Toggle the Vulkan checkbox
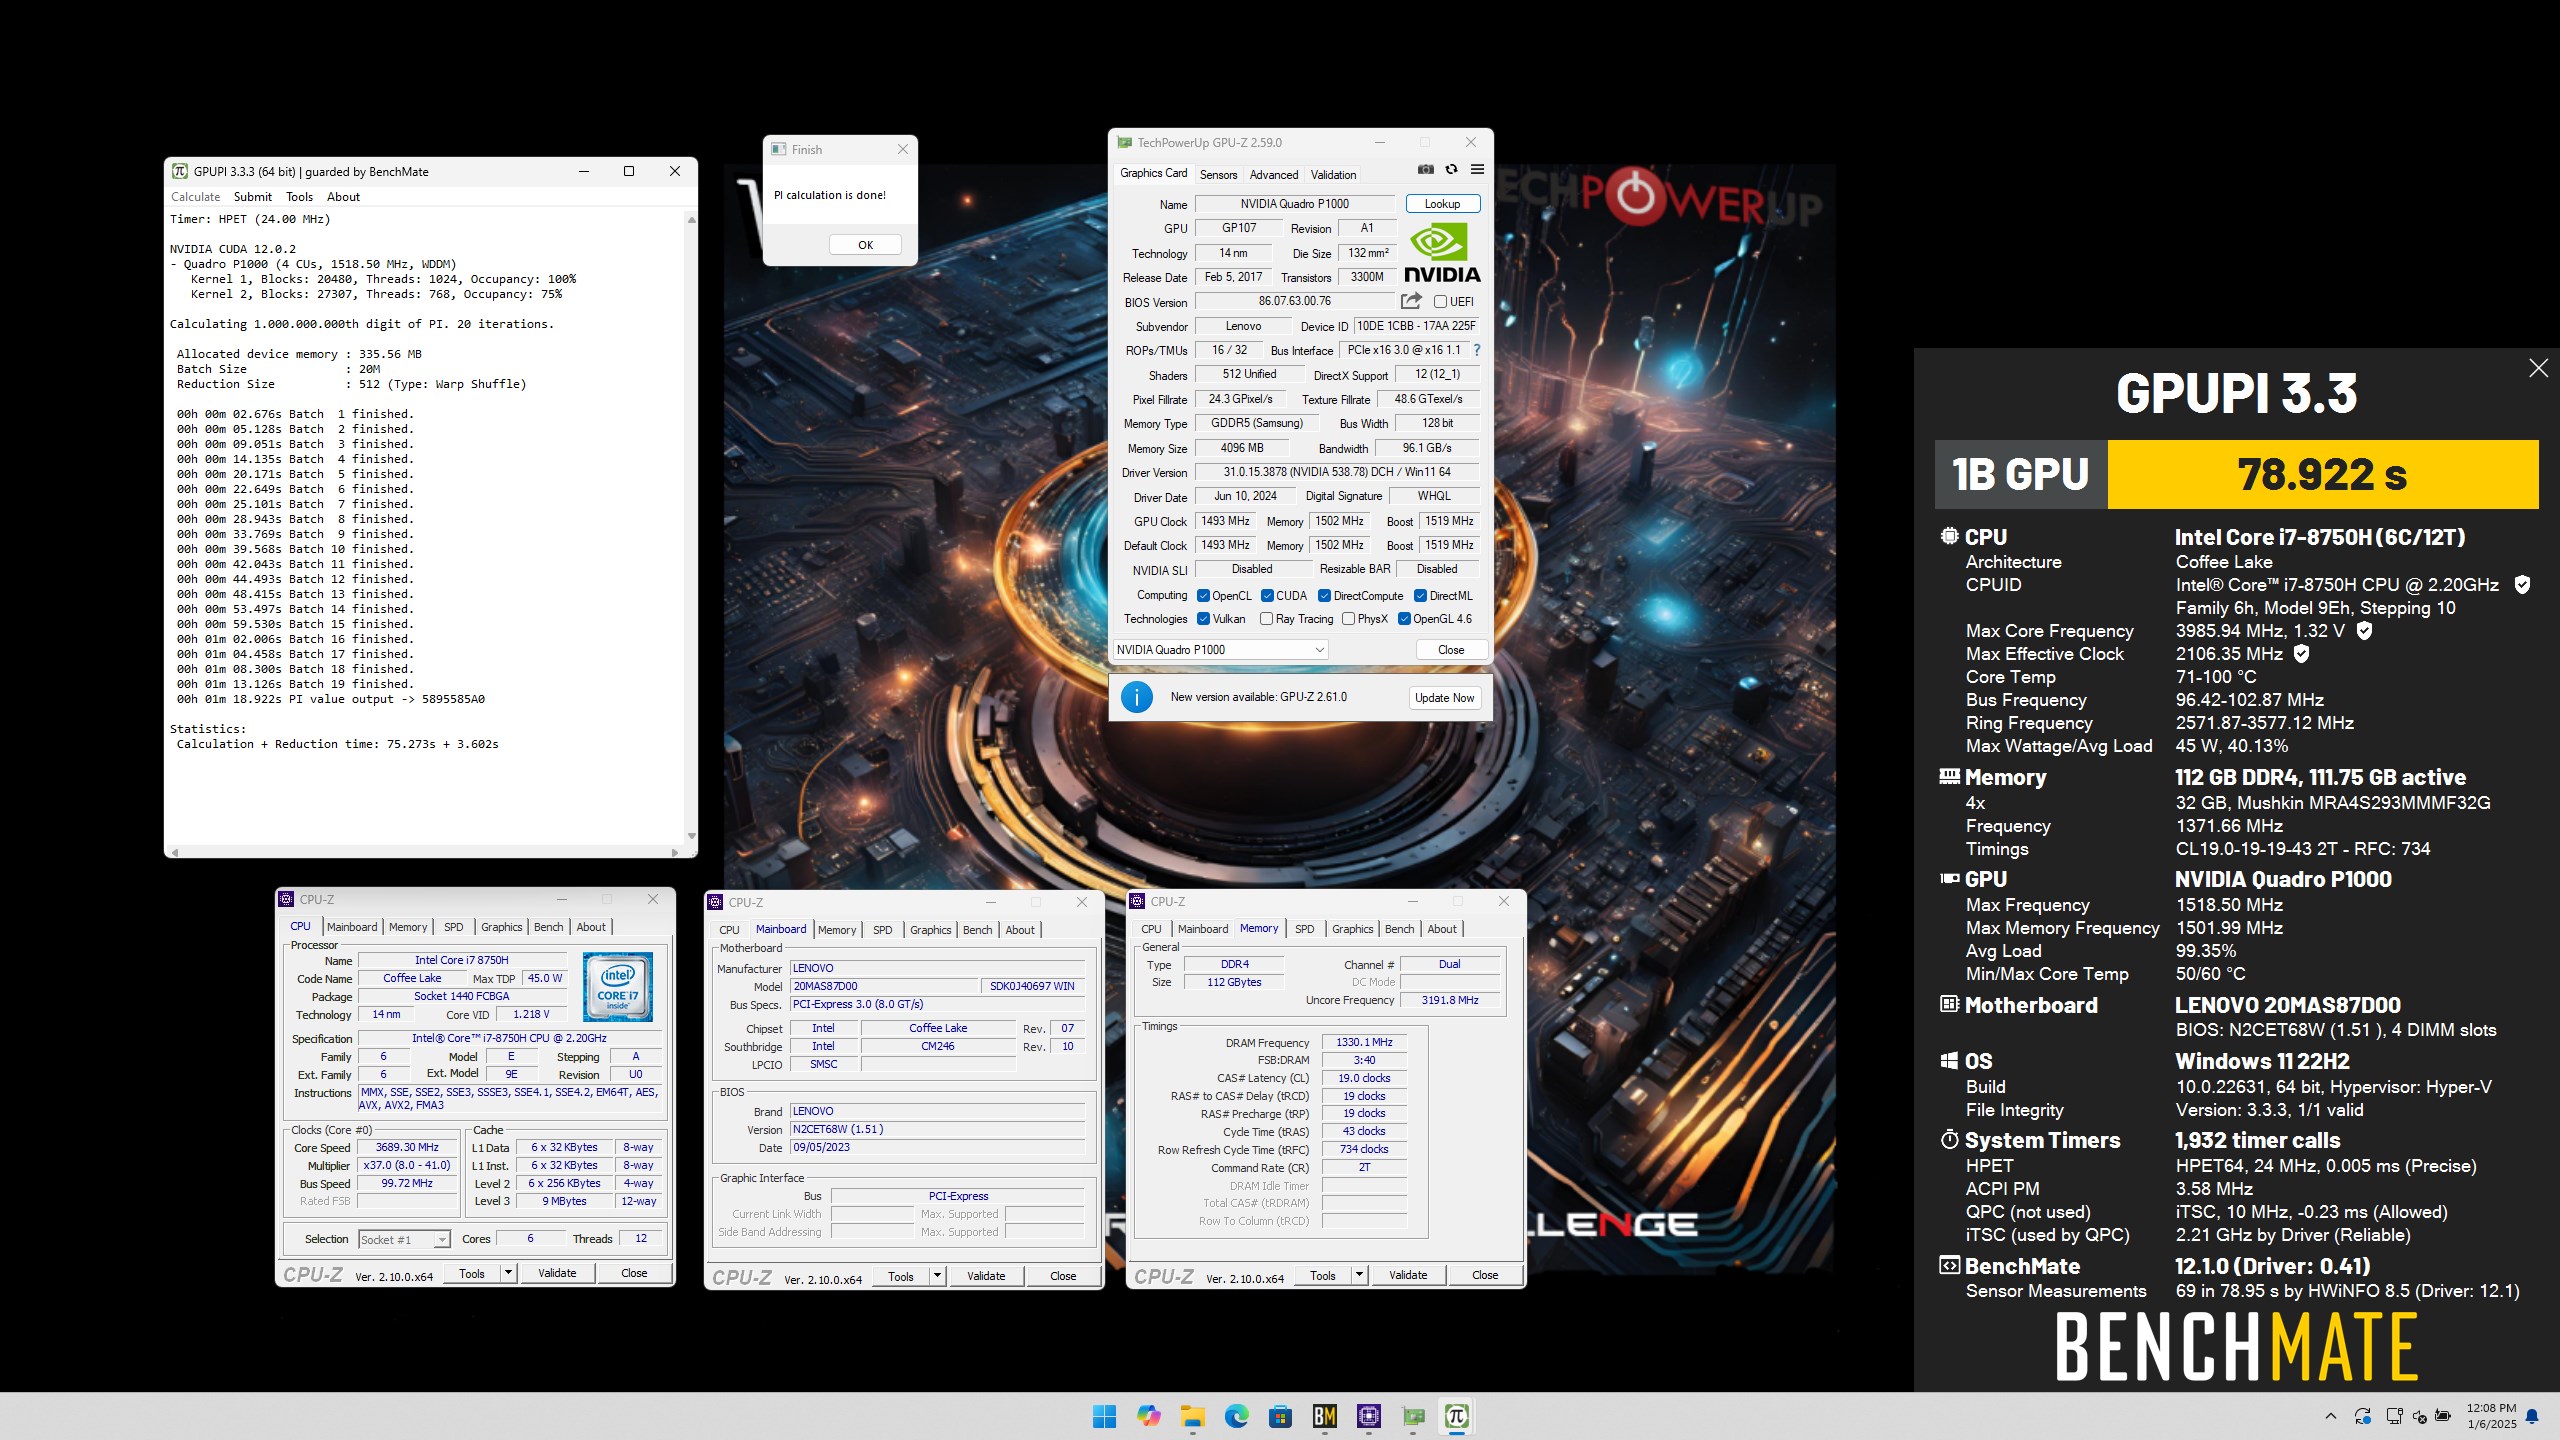This screenshot has width=2560, height=1440. tap(1203, 619)
